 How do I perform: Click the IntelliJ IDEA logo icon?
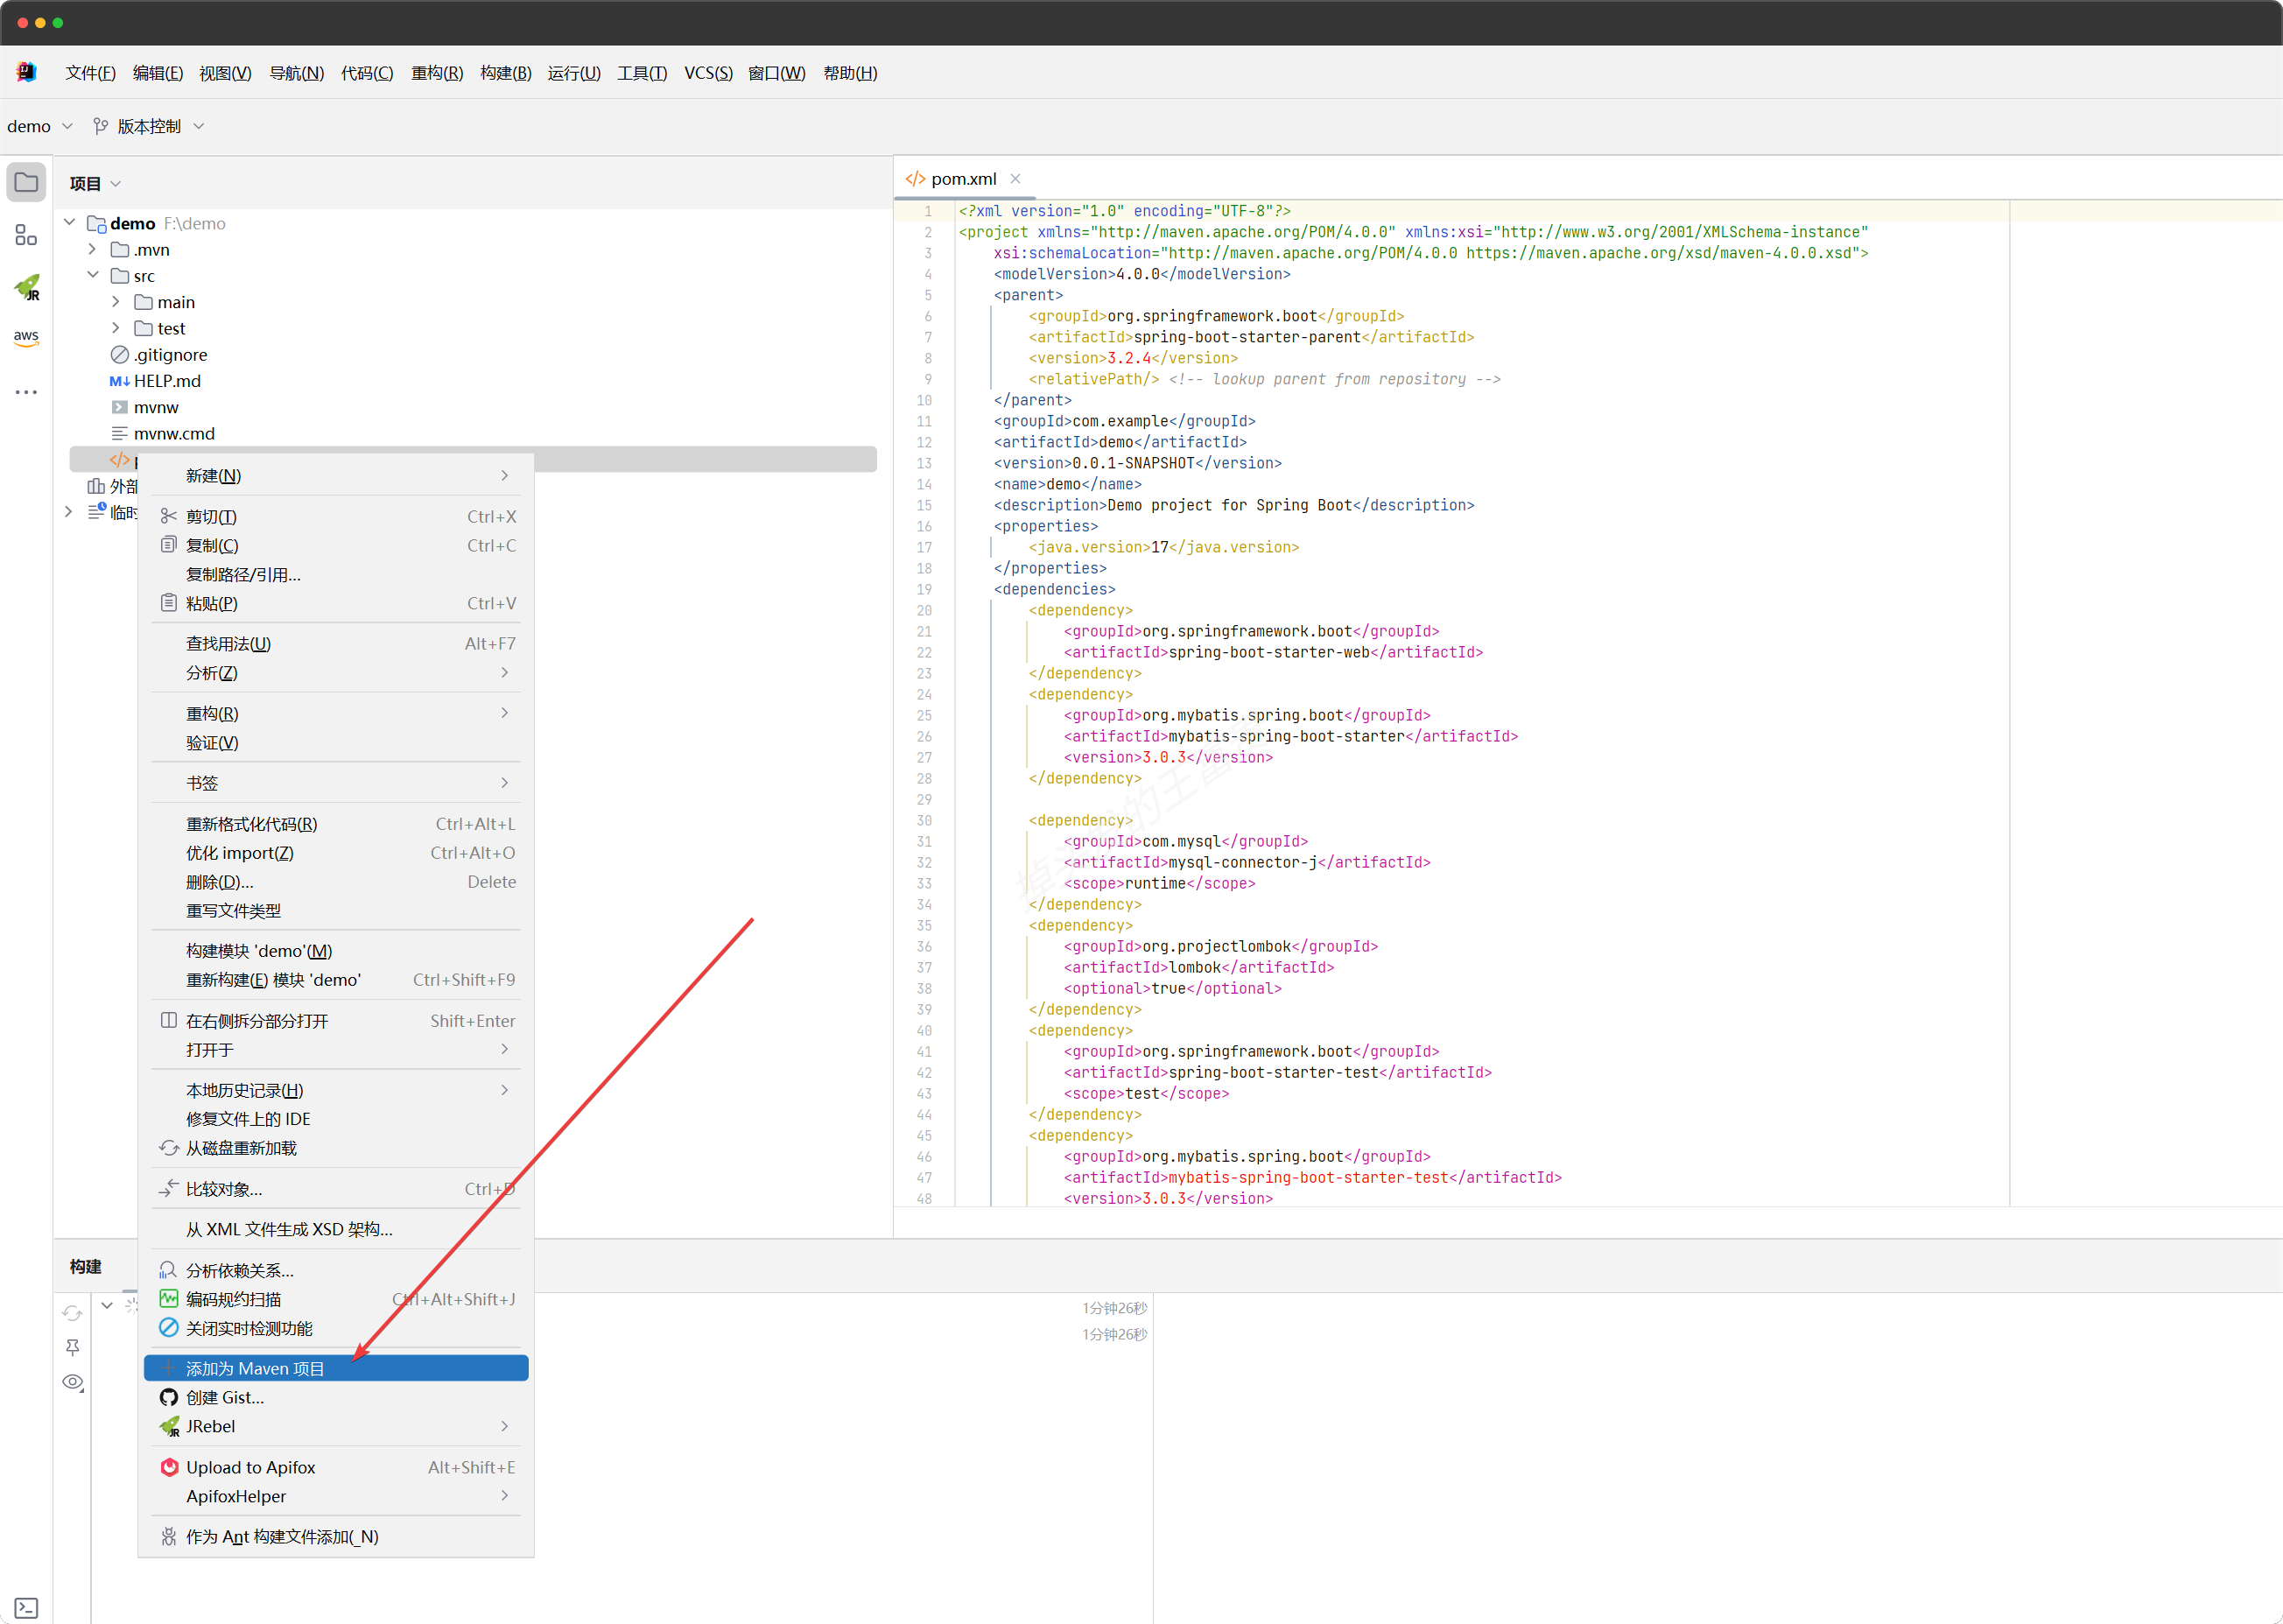pyautogui.click(x=27, y=73)
